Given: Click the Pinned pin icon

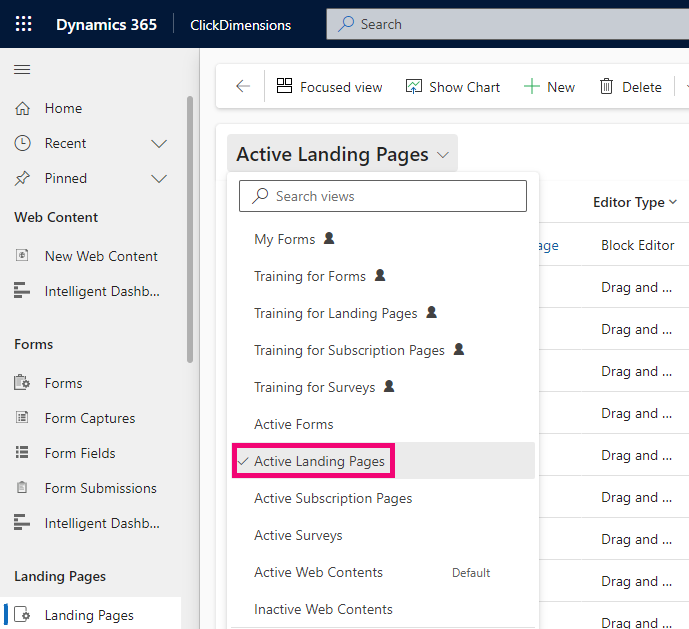Looking at the screenshot, I should point(22,178).
